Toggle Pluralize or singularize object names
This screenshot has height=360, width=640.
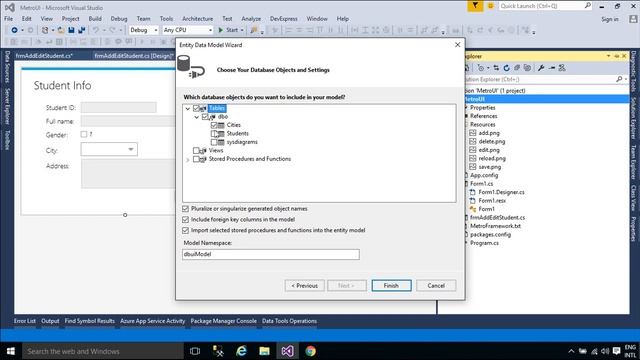tap(186, 209)
